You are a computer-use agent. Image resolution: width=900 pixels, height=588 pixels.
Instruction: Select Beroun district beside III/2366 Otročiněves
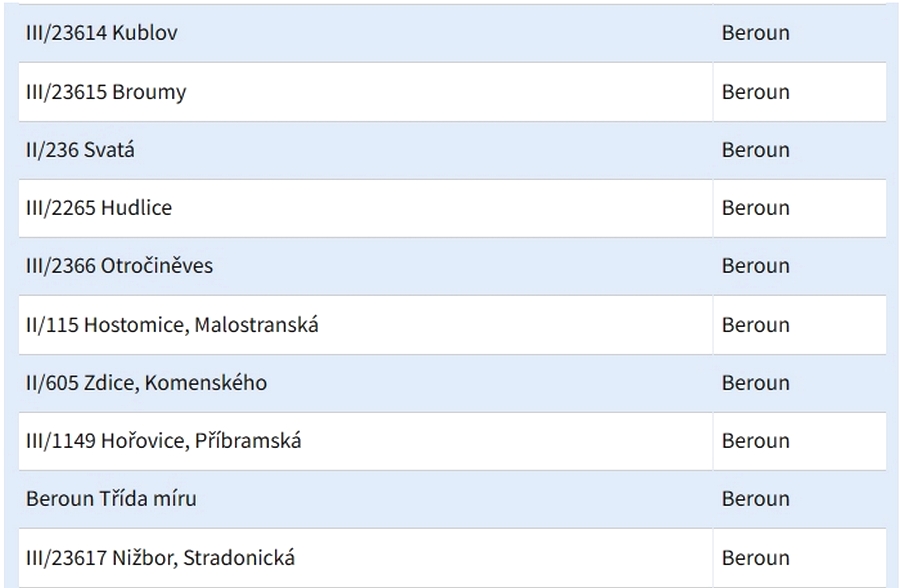coord(756,266)
